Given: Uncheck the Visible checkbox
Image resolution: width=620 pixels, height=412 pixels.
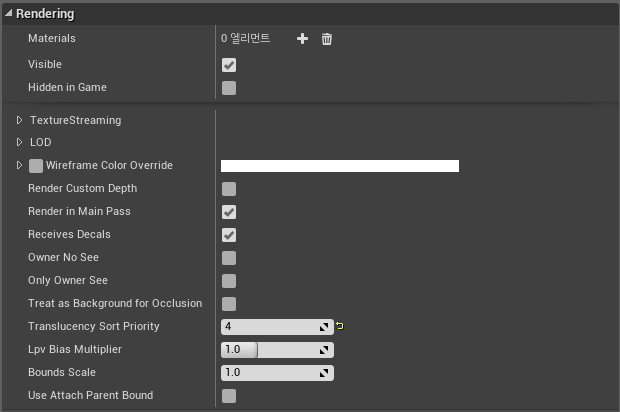Looking at the screenshot, I should pos(229,65).
